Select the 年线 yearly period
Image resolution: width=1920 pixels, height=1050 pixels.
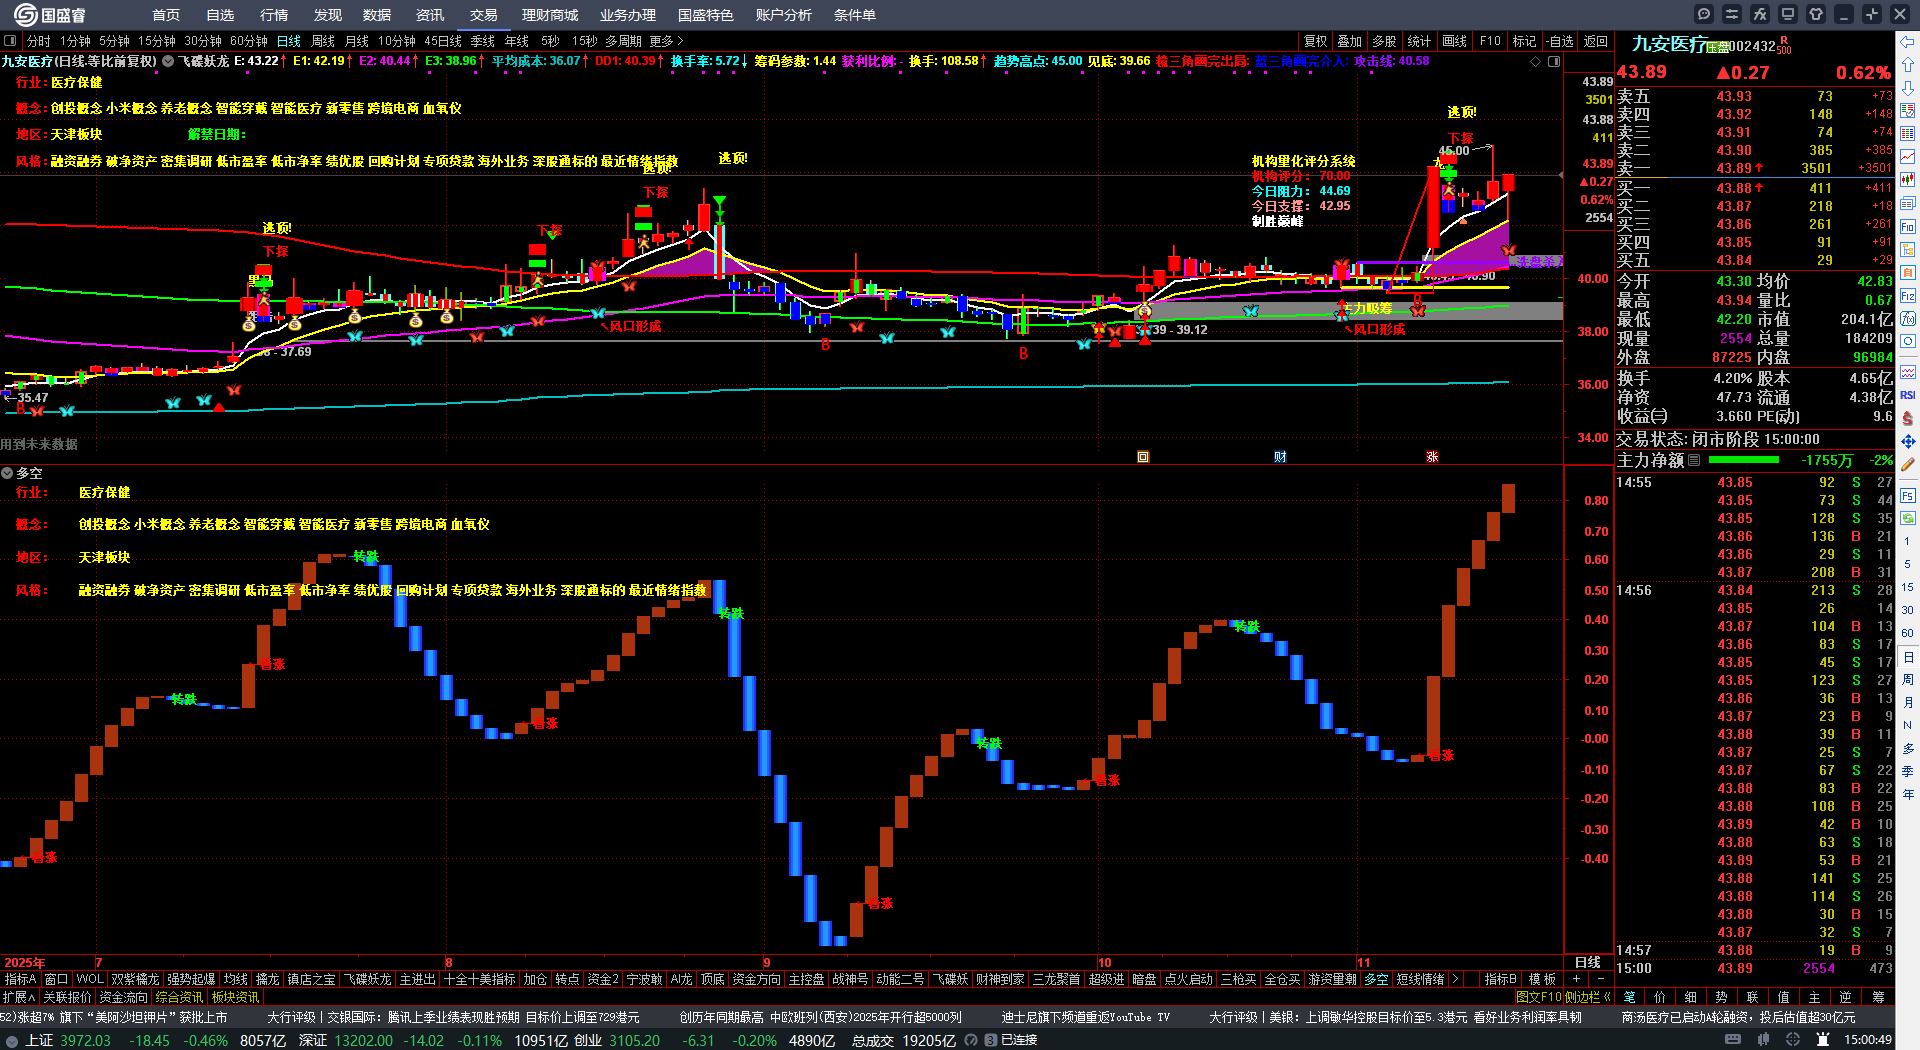517,41
